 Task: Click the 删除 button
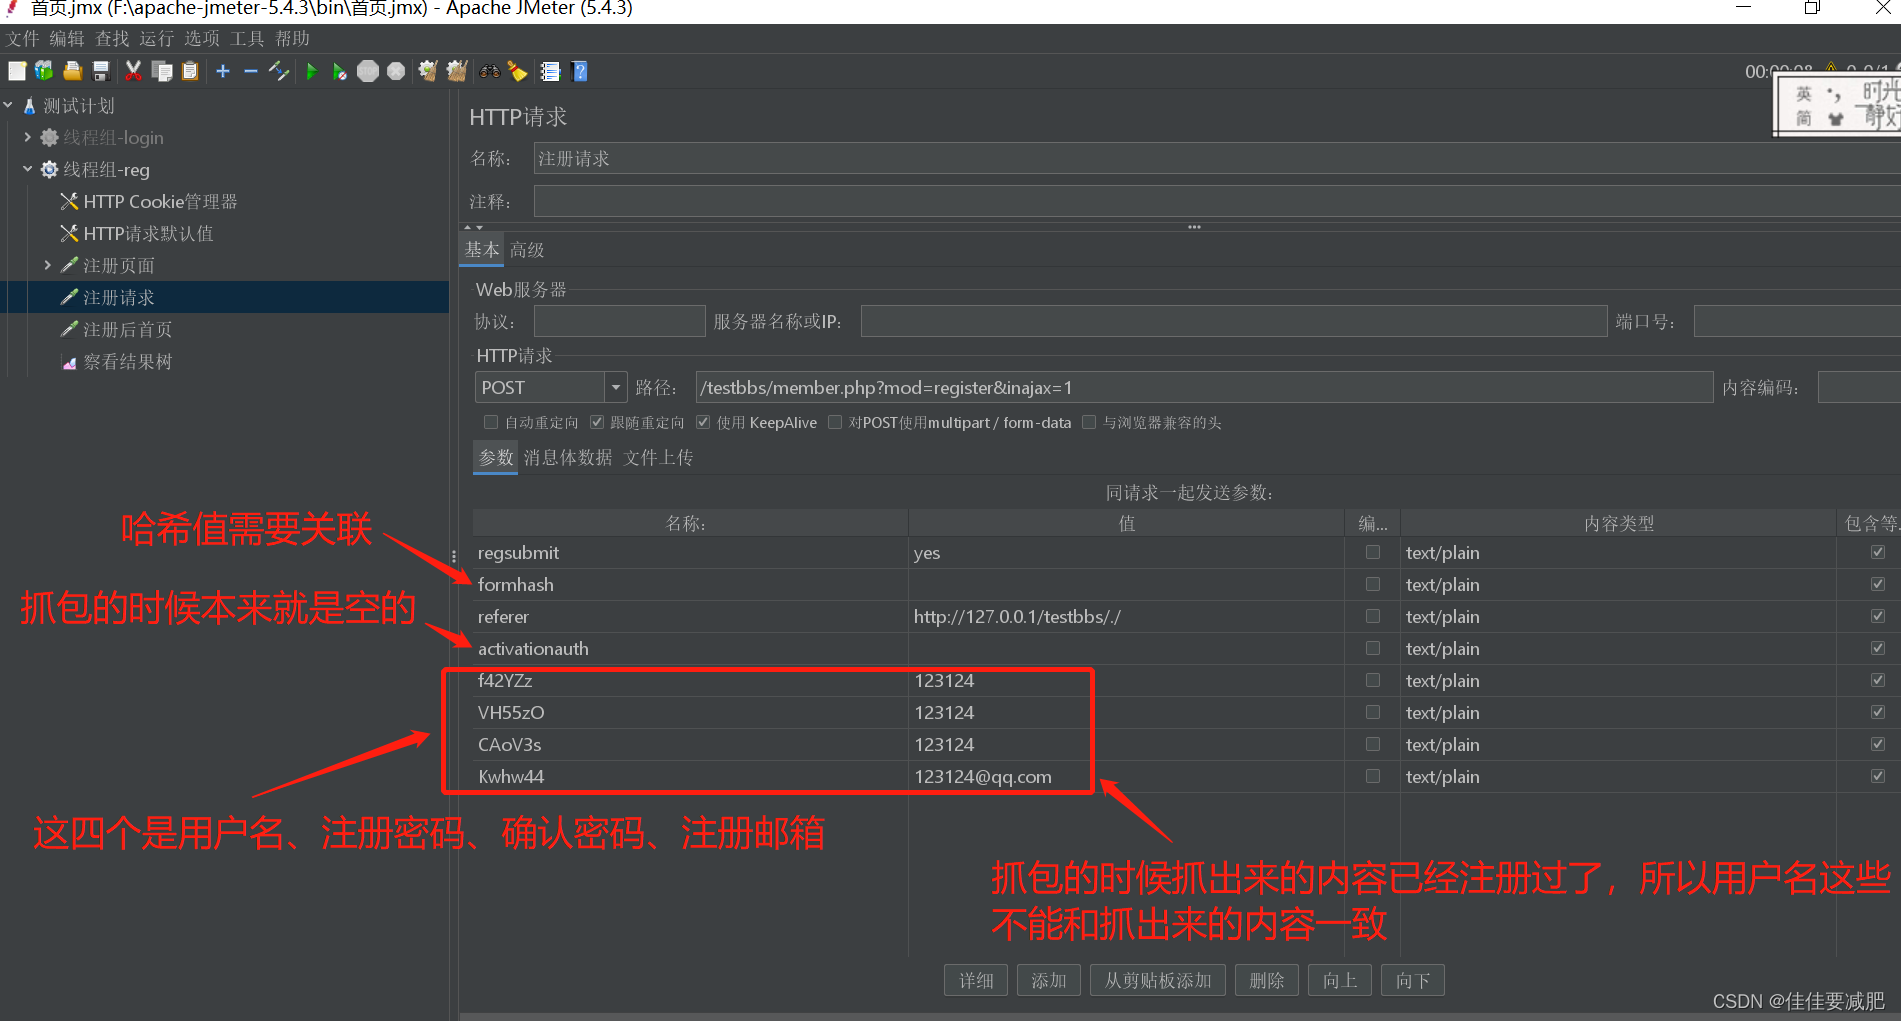tap(1266, 980)
